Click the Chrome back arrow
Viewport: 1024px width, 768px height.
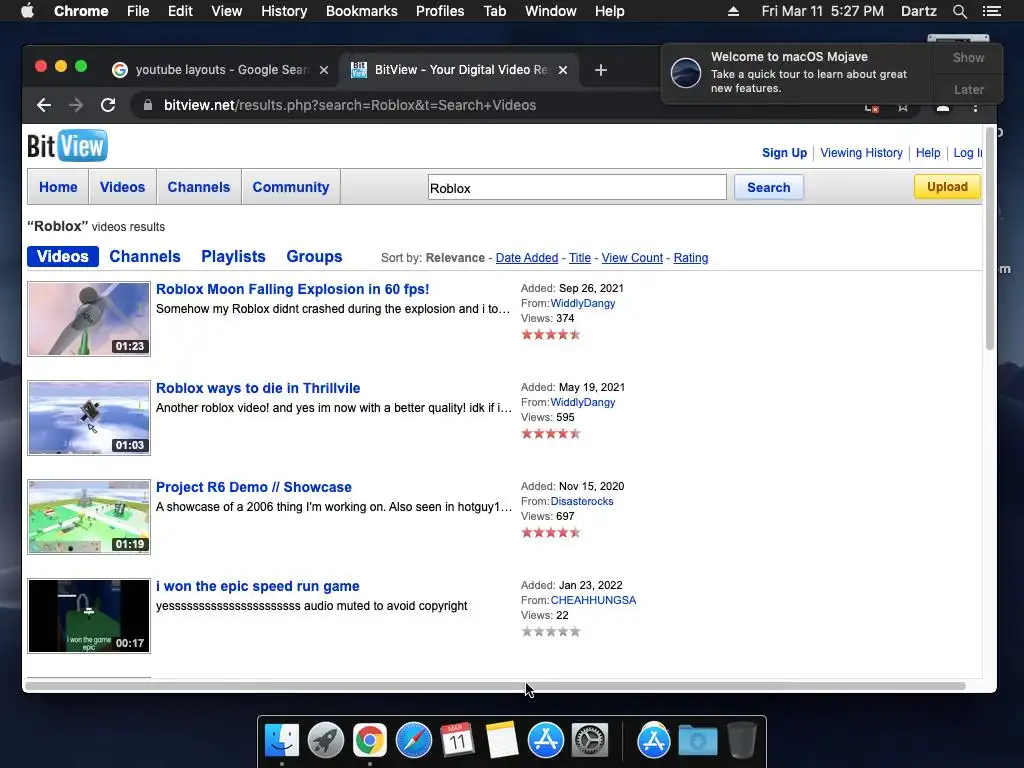coord(44,105)
